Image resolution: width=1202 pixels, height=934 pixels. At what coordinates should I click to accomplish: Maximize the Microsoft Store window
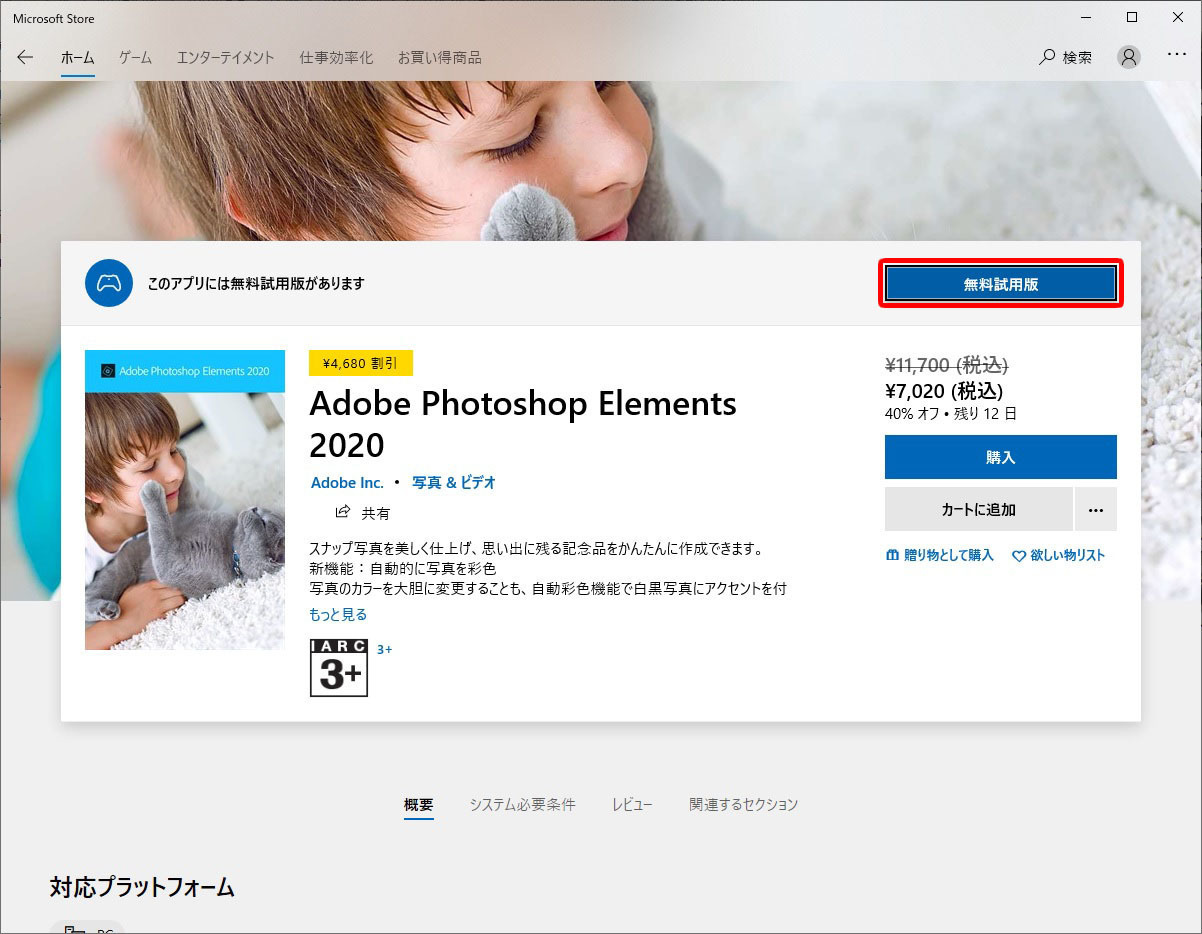click(1132, 17)
